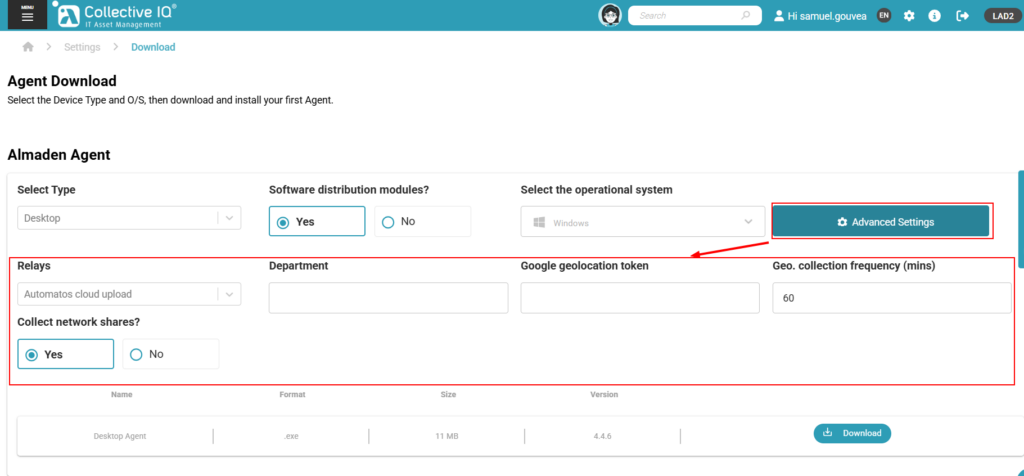Click the Google geolocation token field
1024x476 pixels.
640,298
